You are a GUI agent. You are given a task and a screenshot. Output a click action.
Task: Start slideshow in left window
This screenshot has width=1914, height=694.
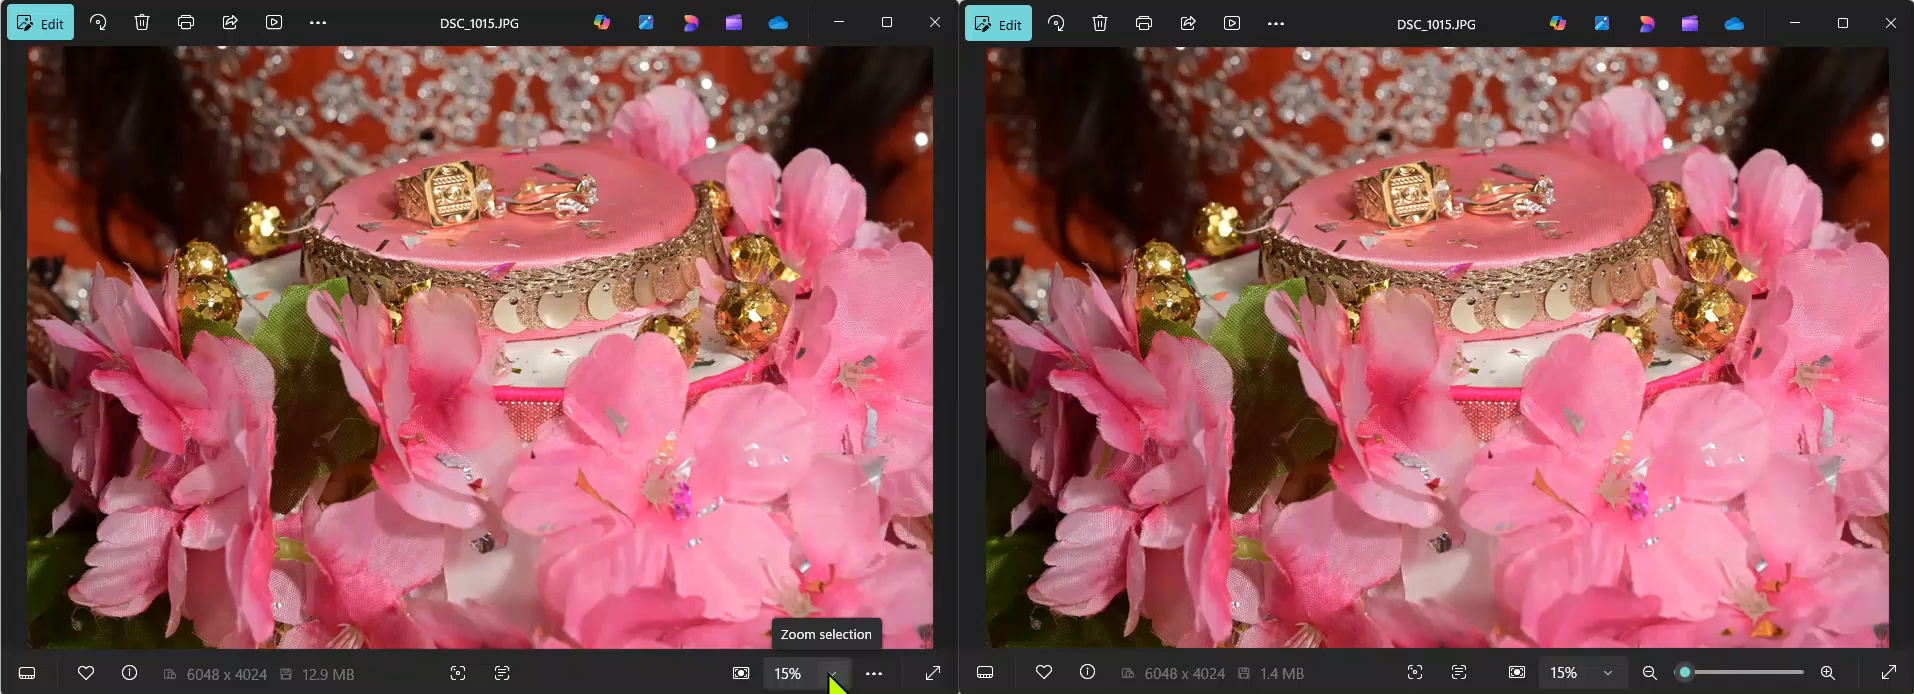coord(274,22)
